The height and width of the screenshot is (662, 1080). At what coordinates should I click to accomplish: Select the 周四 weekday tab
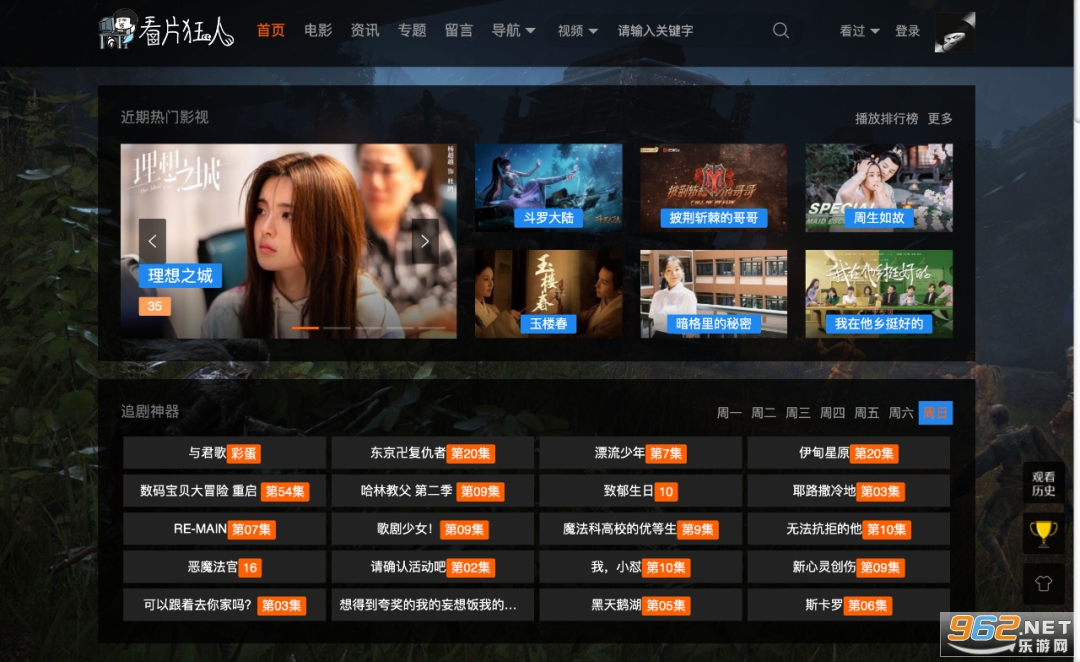[832, 413]
